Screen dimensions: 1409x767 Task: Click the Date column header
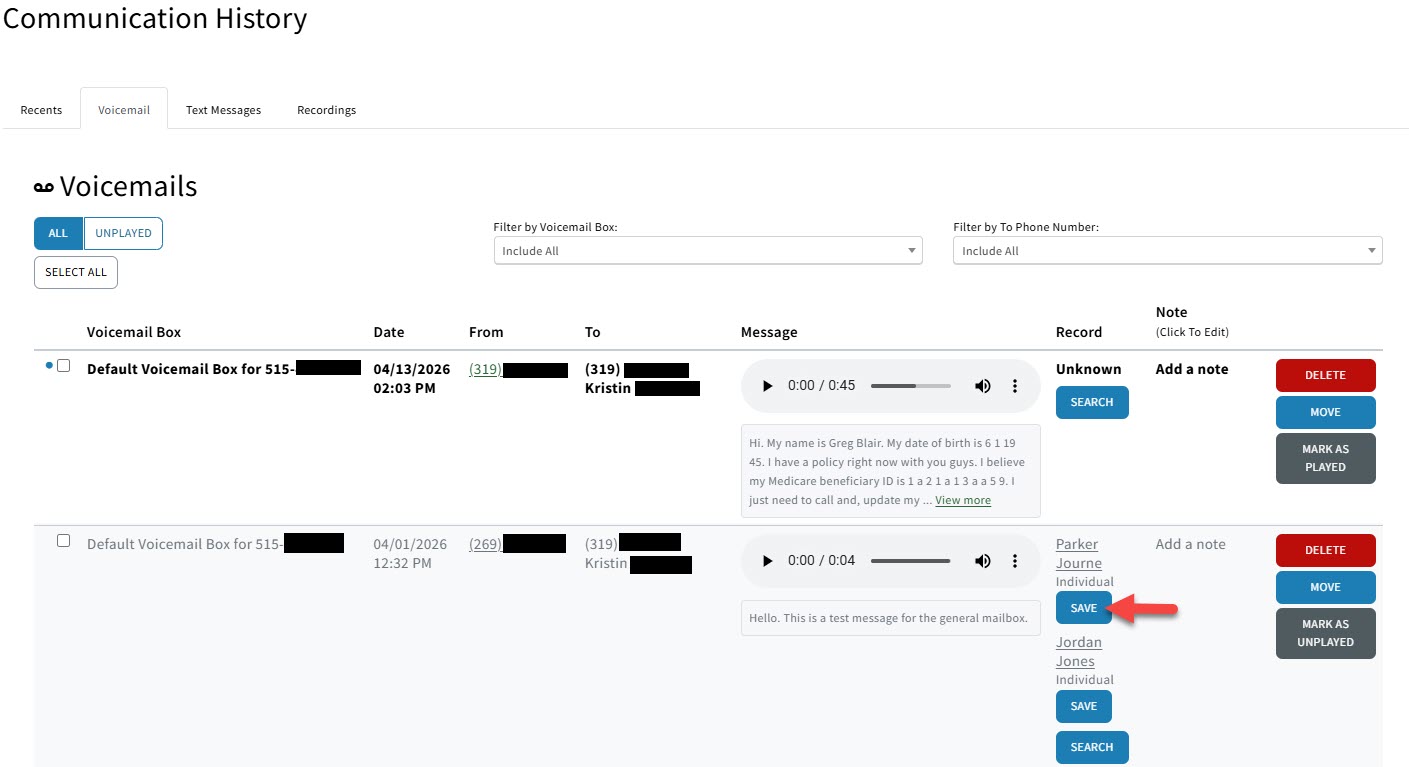[389, 332]
